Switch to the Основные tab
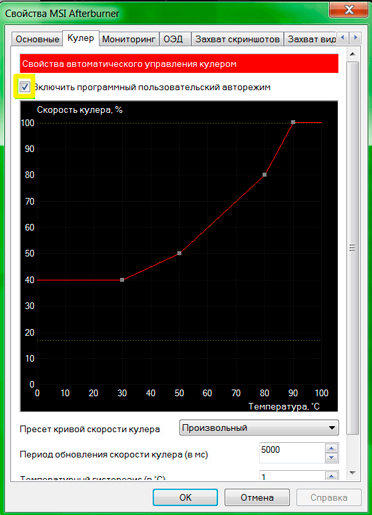Image resolution: width=372 pixels, height=515 pixels. click(37, 39)
